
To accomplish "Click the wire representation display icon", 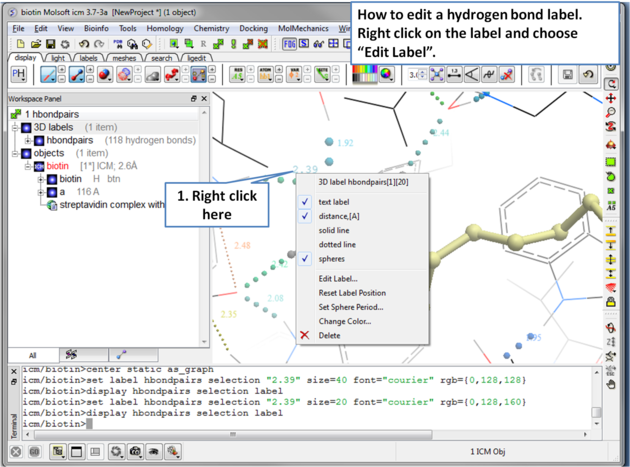I will pyautogui.click(x=48, y=75).
